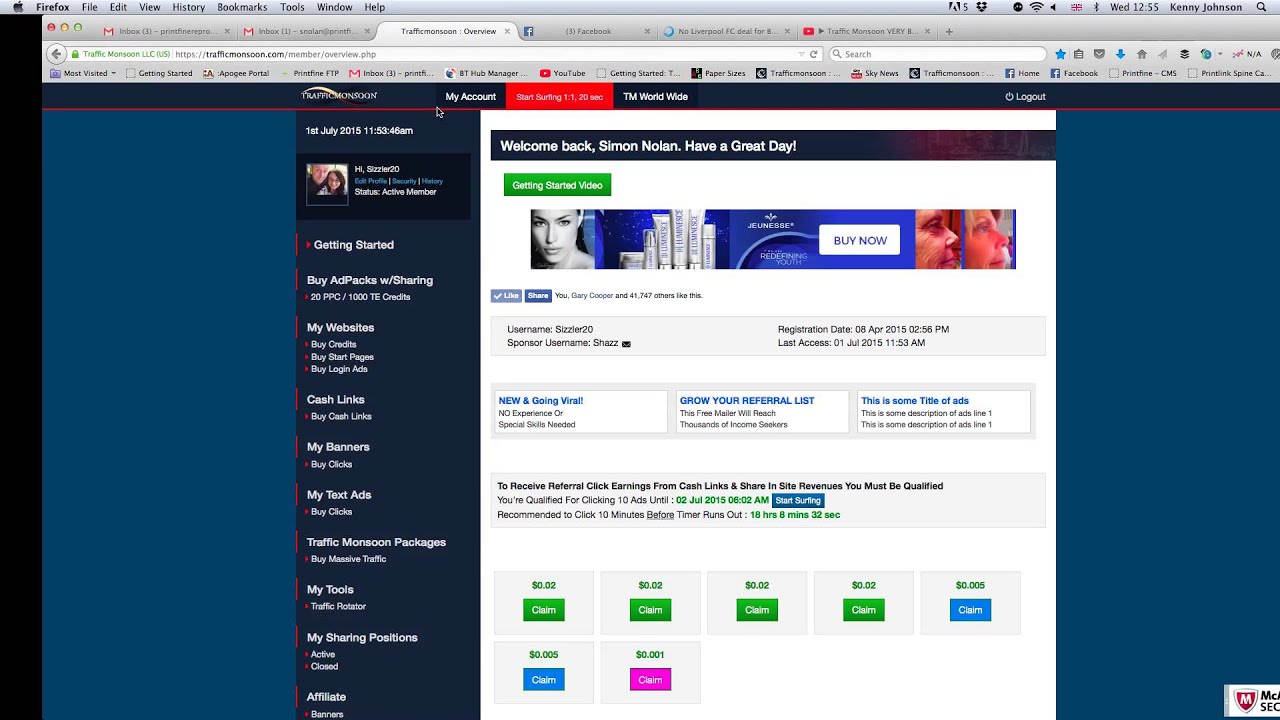Open dropdown arrow beside globe extension icon
1280x720 pixels.
(x=1220, y=54)
